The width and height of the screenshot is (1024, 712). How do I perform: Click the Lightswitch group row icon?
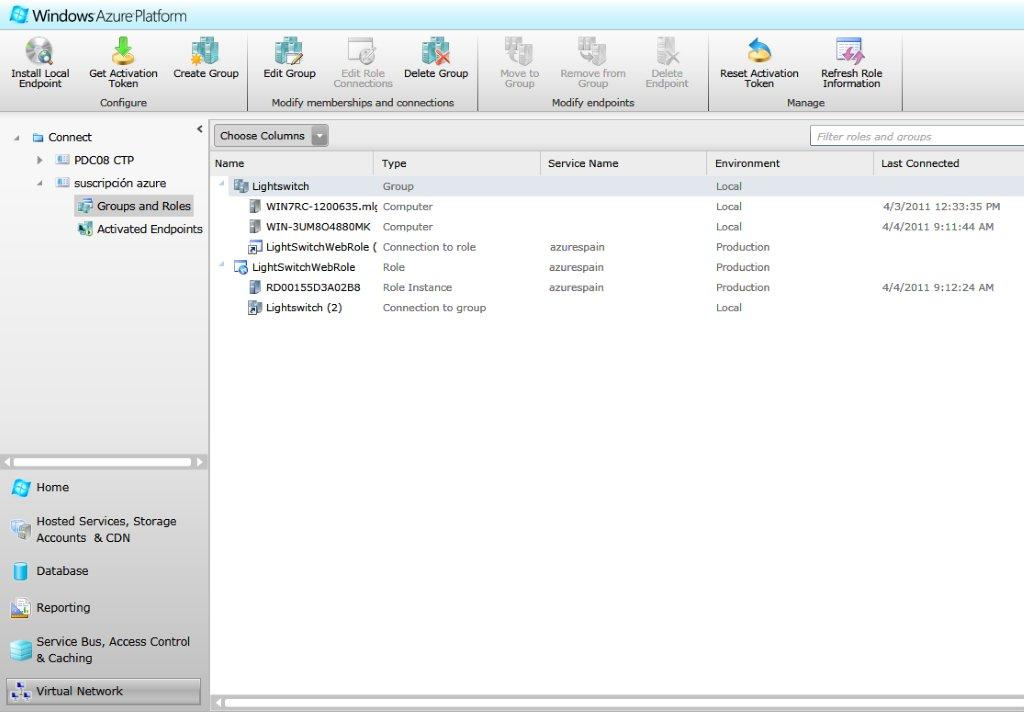click(x=241, y=186)
